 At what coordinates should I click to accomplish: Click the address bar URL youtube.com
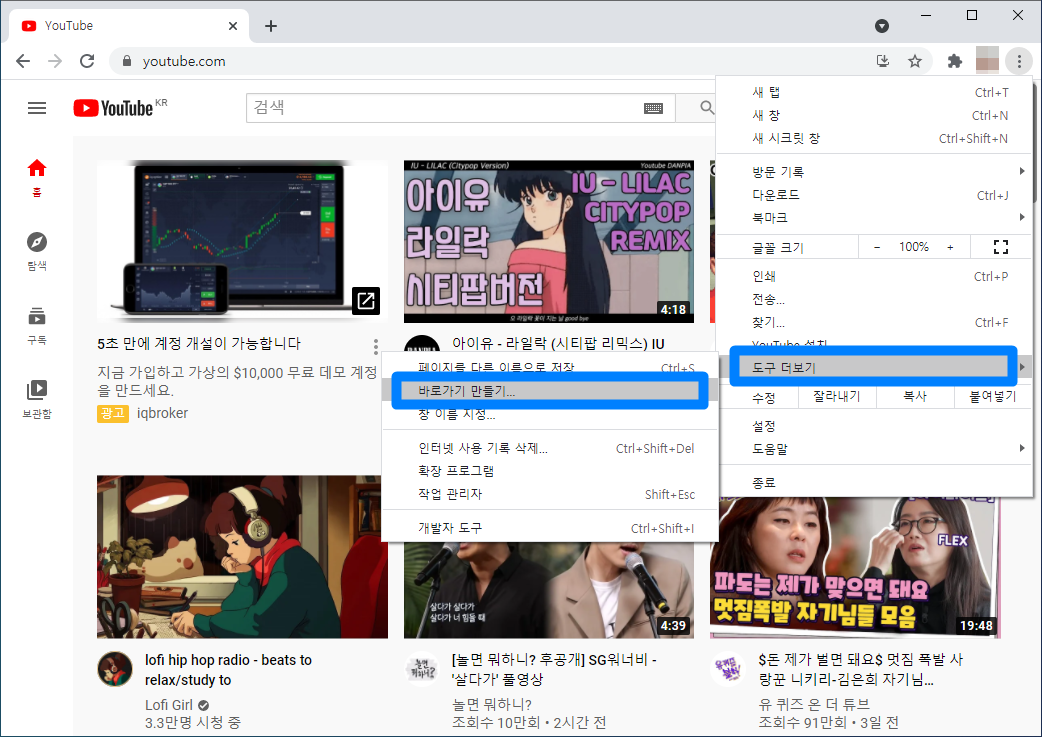(184, 61)
